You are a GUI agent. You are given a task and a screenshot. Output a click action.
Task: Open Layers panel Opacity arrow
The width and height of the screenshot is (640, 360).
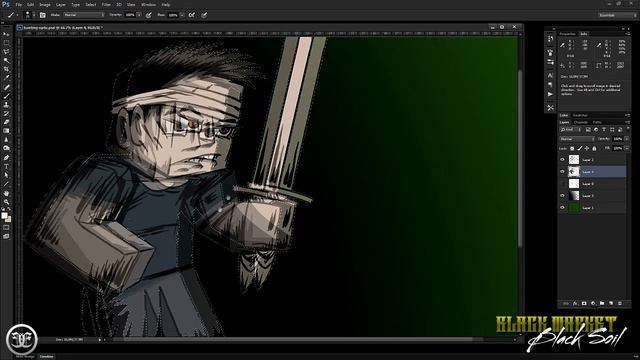coord(627,139)
